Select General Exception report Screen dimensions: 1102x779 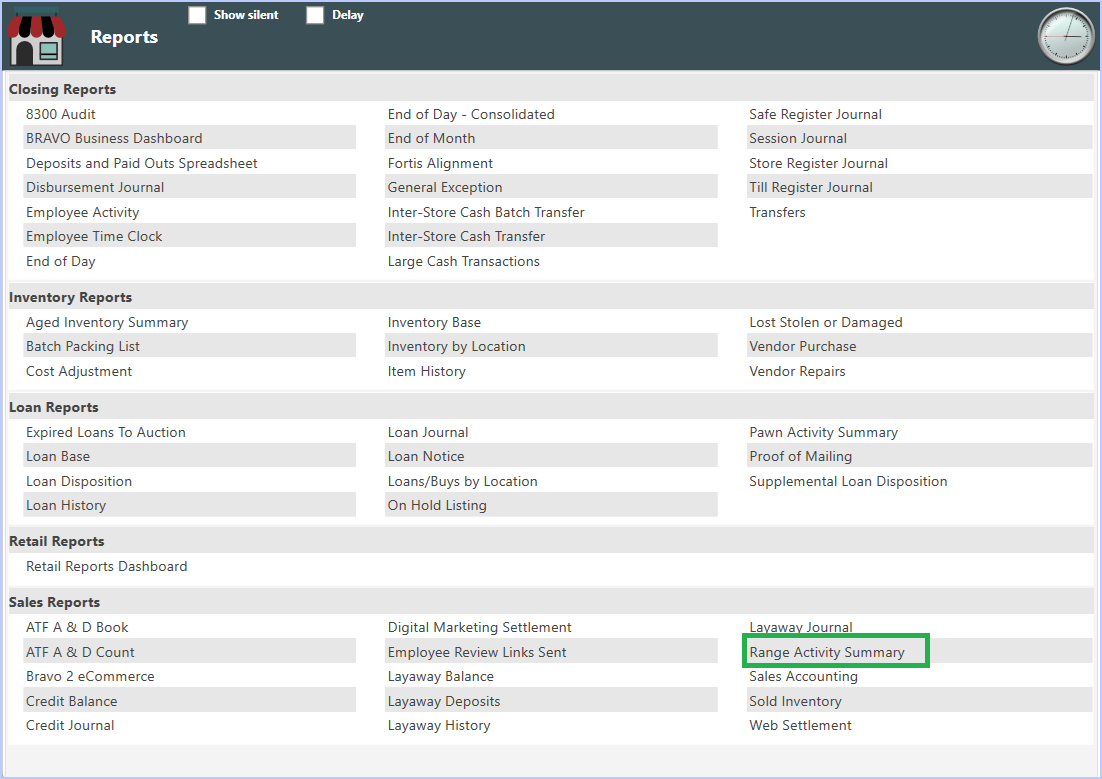click(445, 187)
